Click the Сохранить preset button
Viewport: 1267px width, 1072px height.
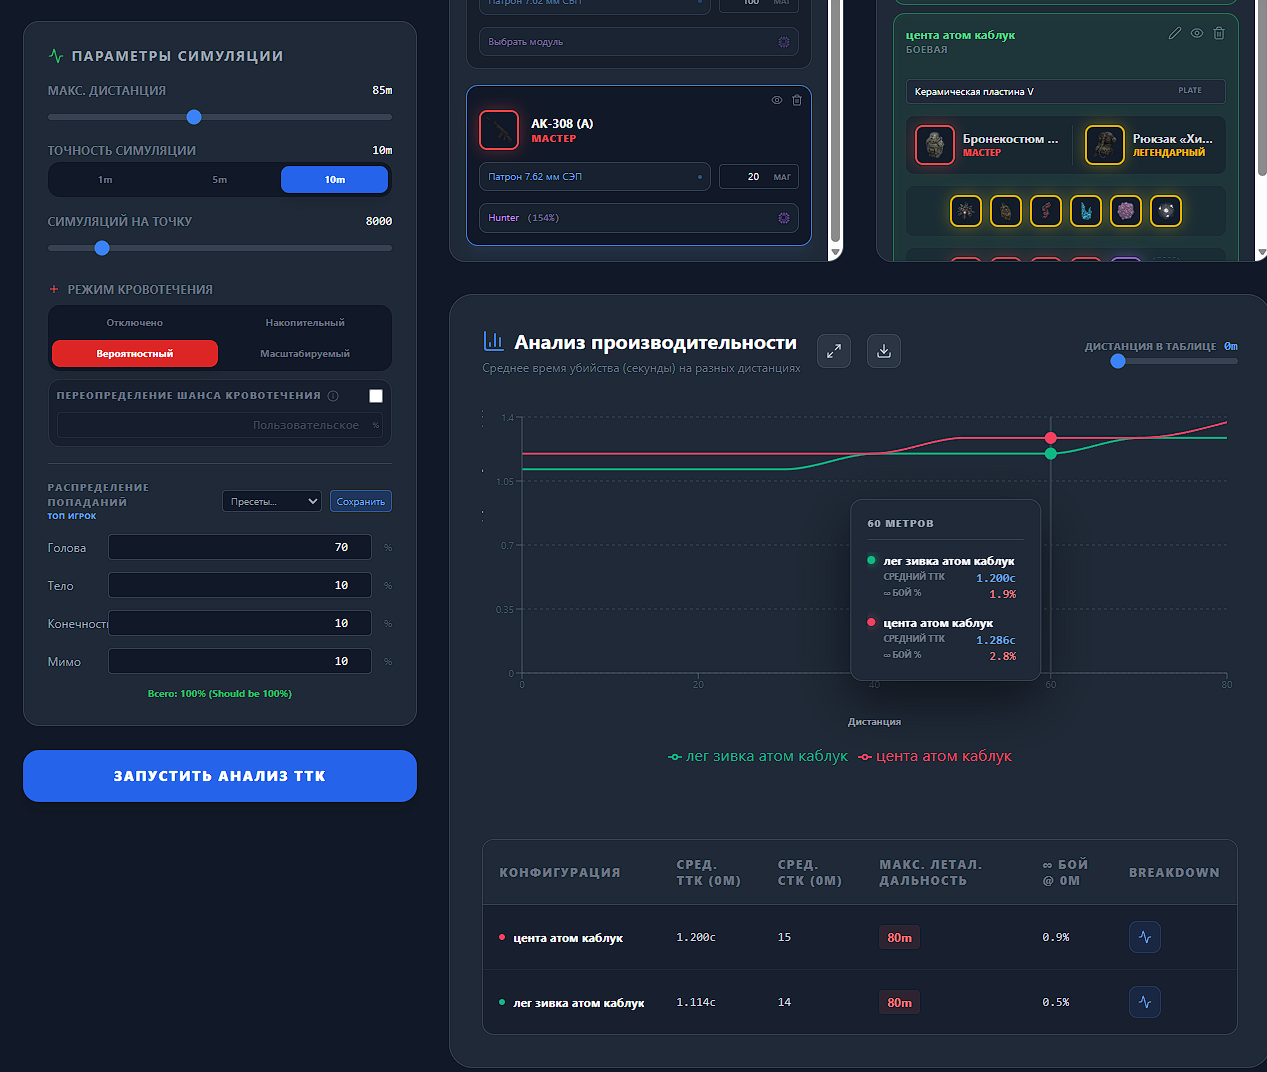click(x=361, y=501)
